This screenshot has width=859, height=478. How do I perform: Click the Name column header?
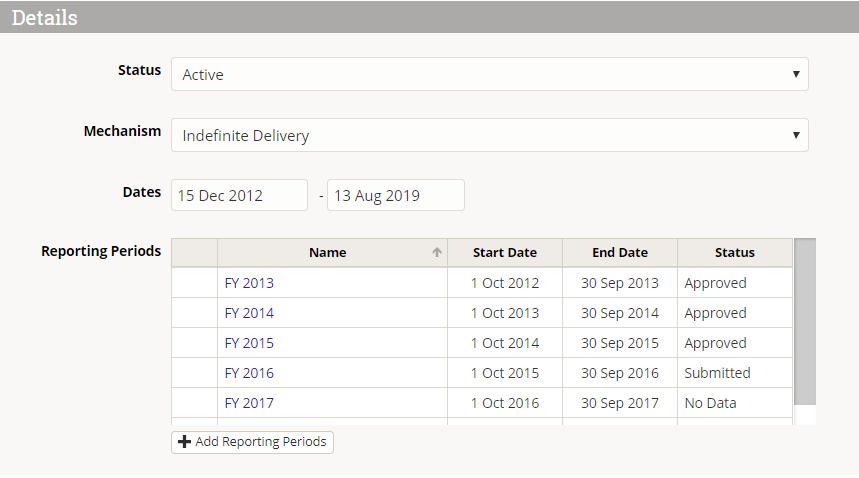pyautogui.click(x=328, y=253)
